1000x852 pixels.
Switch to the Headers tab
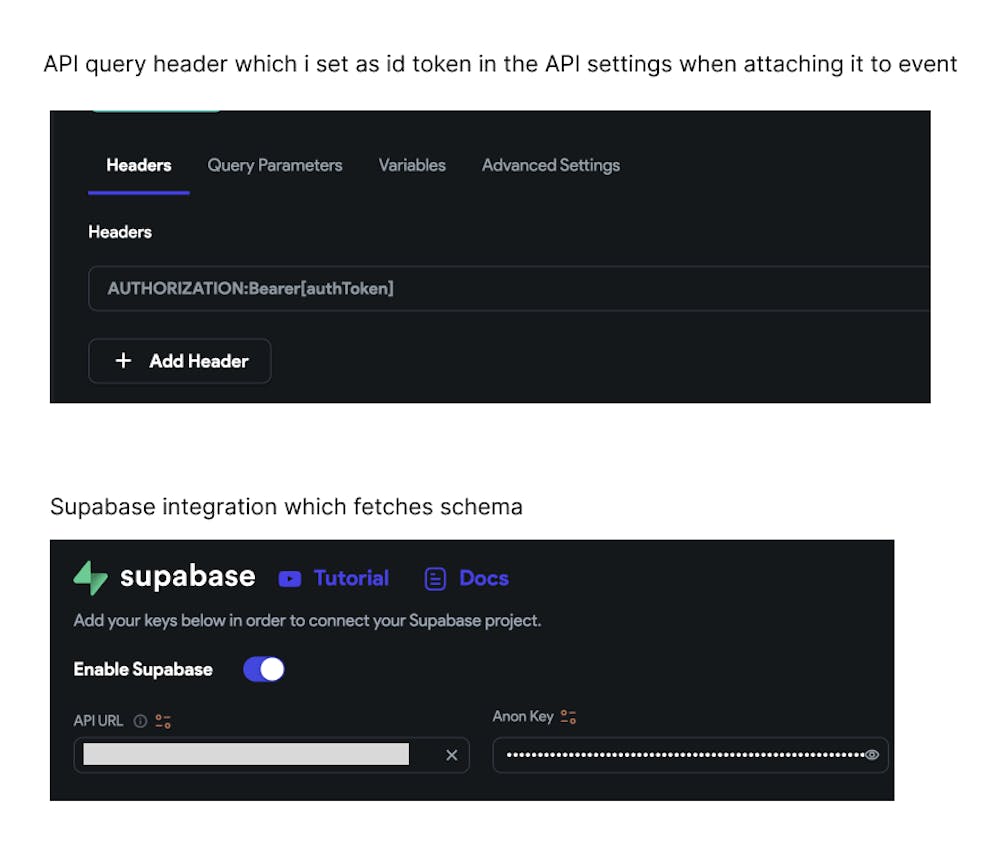tap(139, 165)
